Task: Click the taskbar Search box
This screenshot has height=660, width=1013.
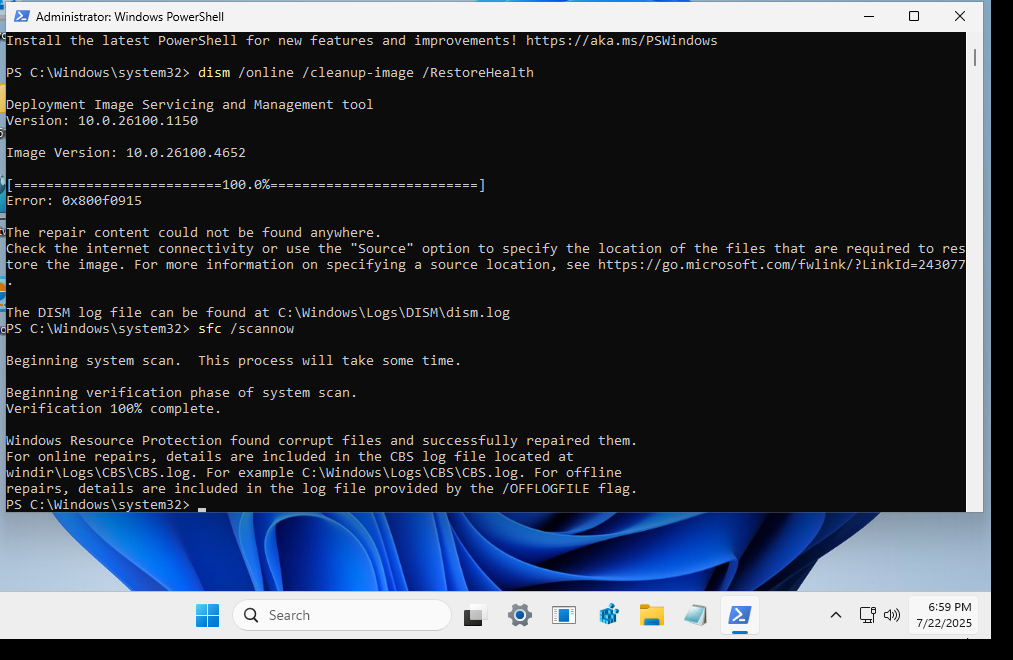Action: [x=342, y=615]
